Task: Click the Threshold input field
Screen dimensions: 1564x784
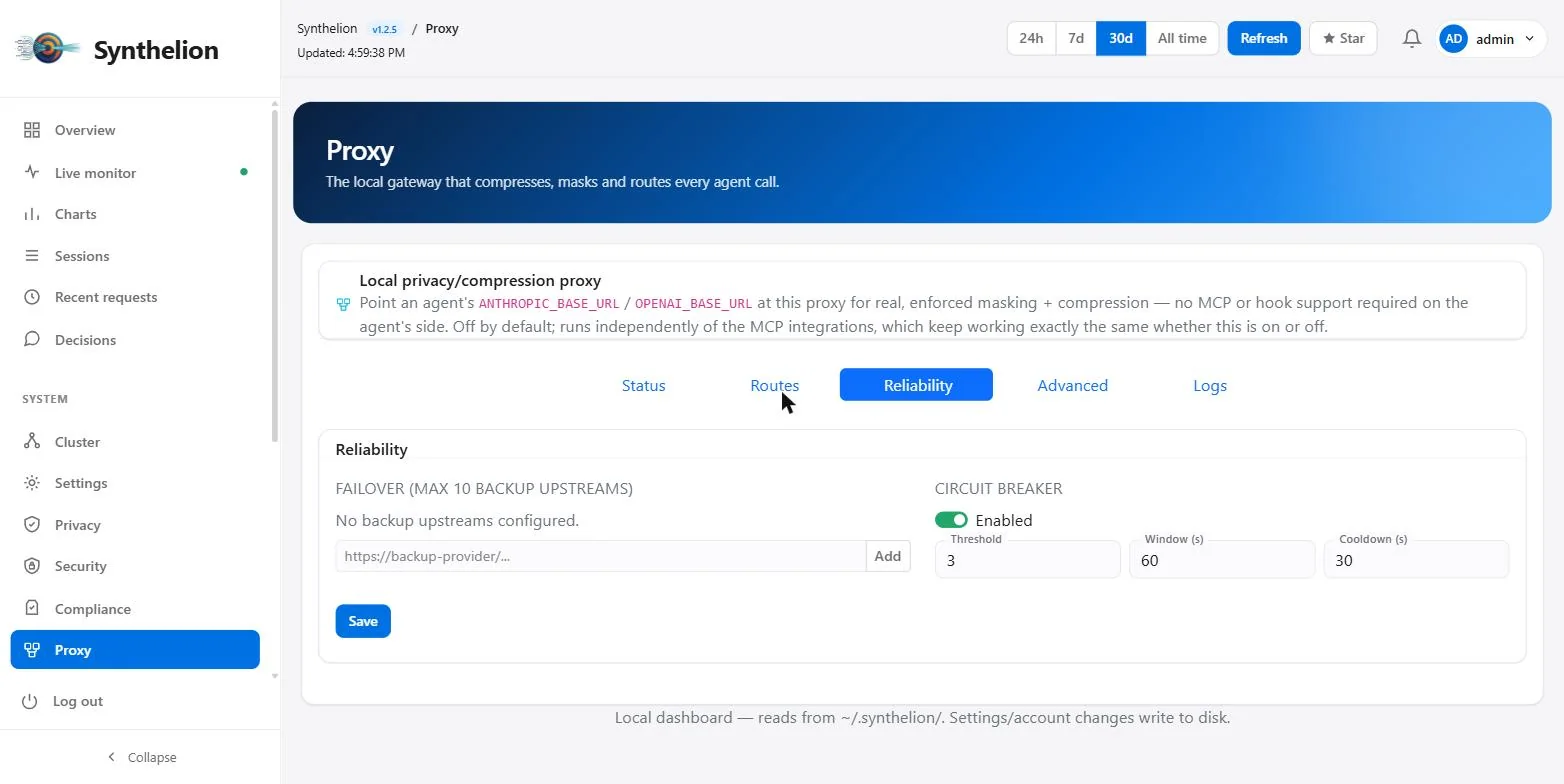Action: tap(1028, 560)
